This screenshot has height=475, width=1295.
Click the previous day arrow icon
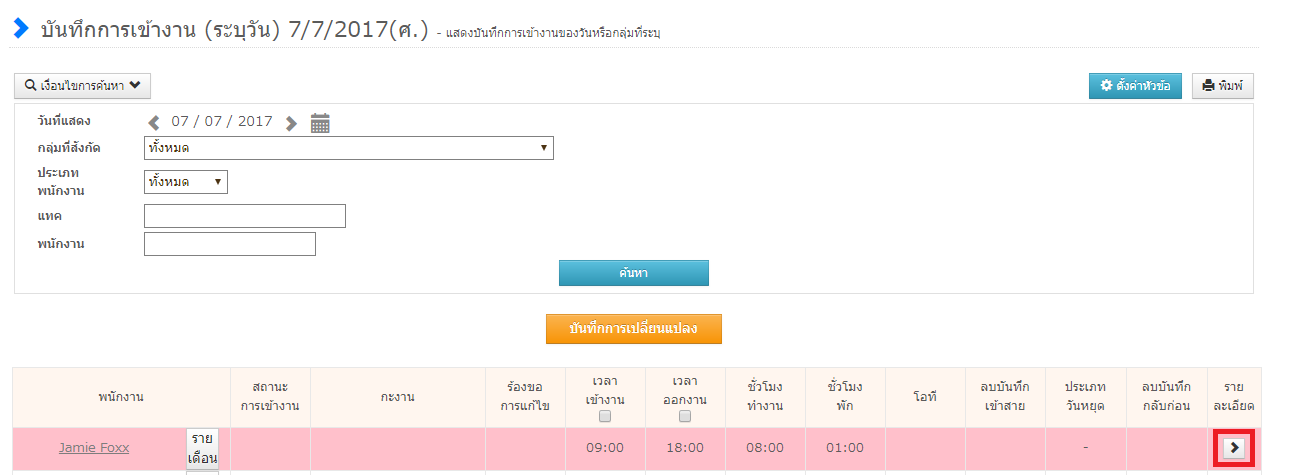[x=154, y=123]
